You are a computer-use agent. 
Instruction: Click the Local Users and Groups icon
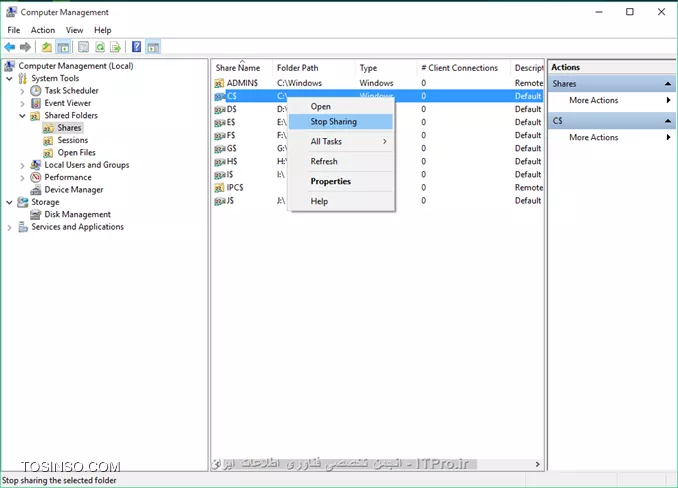coord(36,165)
